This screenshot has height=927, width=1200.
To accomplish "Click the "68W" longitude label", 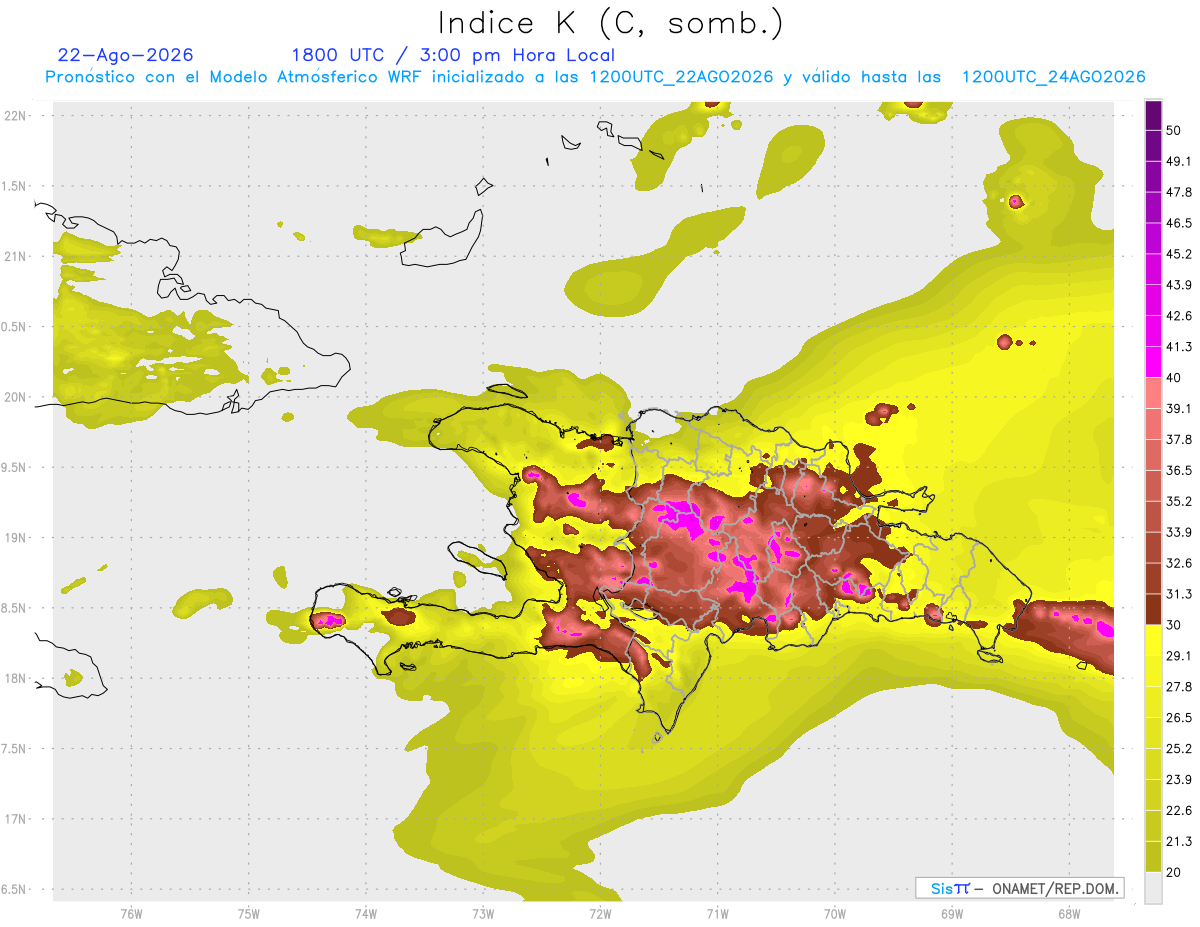I will tap(1069, 913).
